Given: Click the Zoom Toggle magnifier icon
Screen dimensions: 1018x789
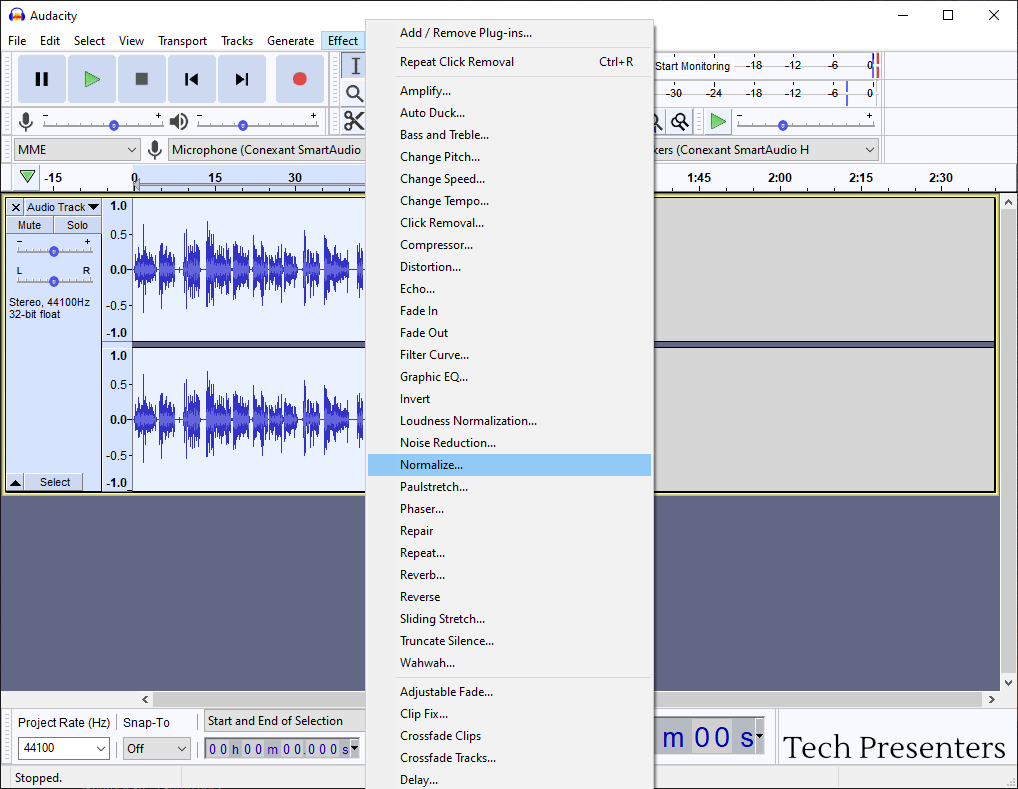Looking at the screenshot, I should coord(680,121).
